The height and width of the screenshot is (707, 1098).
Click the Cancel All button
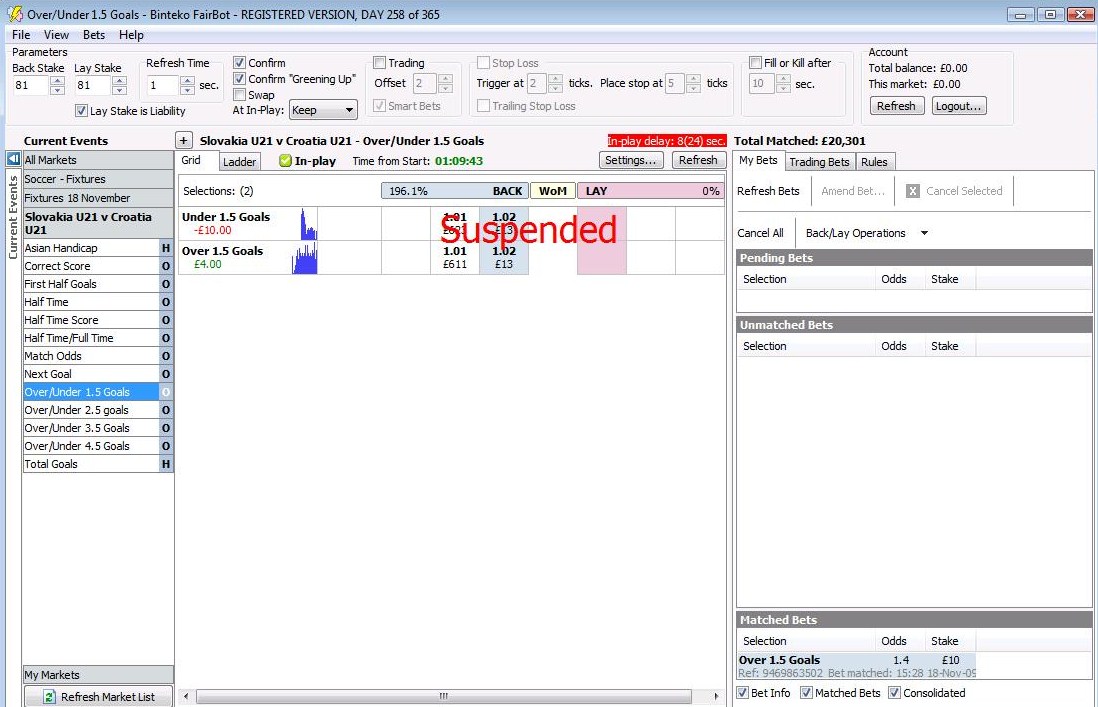click(760, 233)
